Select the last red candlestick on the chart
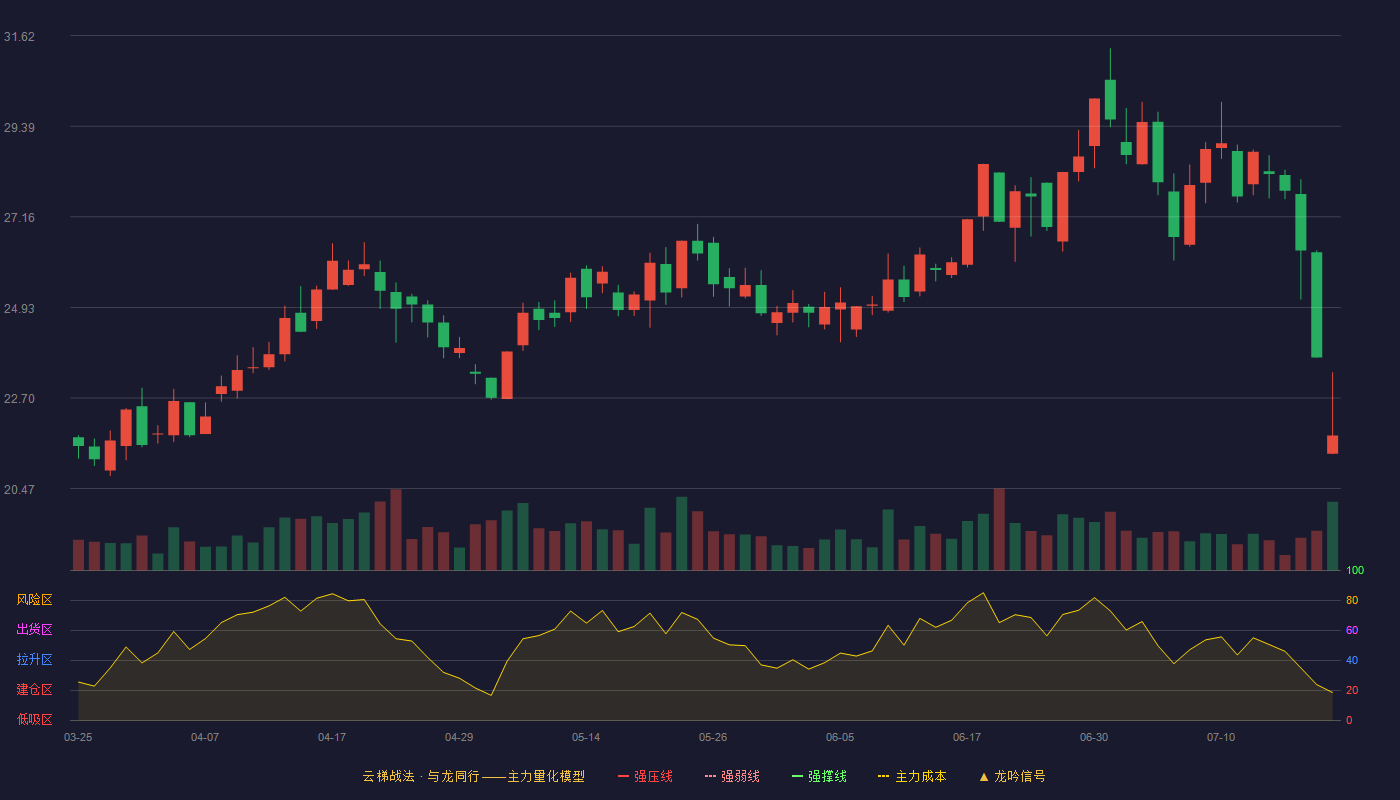 click(1332, 444)
